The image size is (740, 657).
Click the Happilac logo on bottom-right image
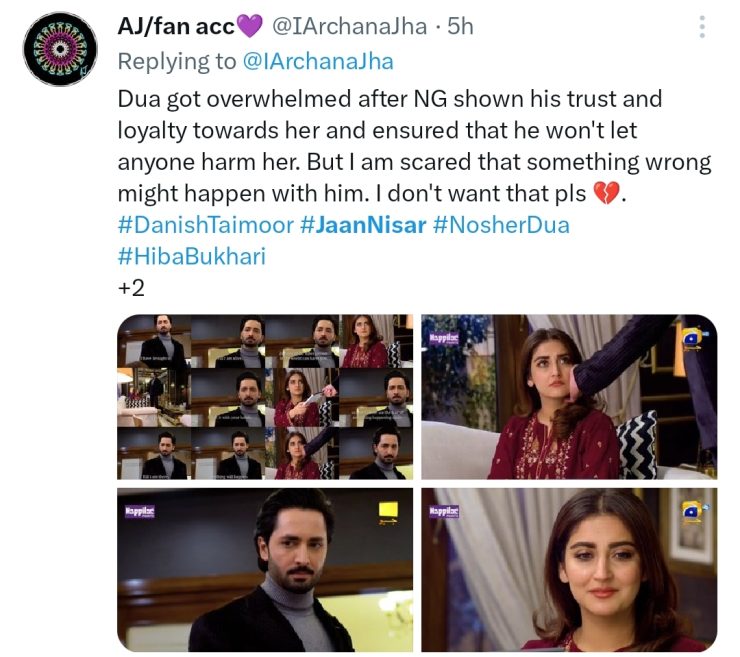click(x=444, y=511)
